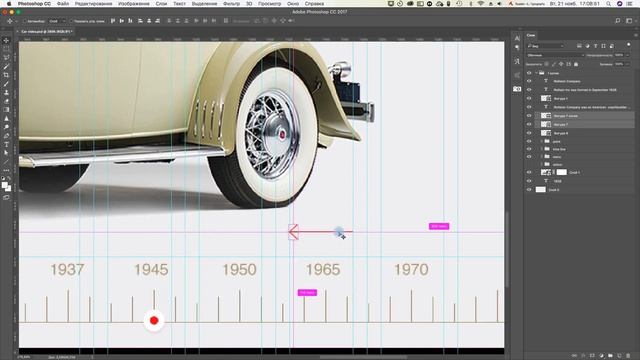The width and height of the screenshot is (640, 360).
Task: Reset default foreground and background colors
Action: (3, 178)
